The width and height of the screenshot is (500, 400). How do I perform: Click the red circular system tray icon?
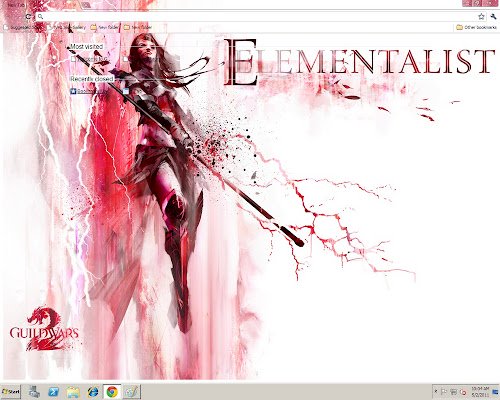click(x=463, y=392)
